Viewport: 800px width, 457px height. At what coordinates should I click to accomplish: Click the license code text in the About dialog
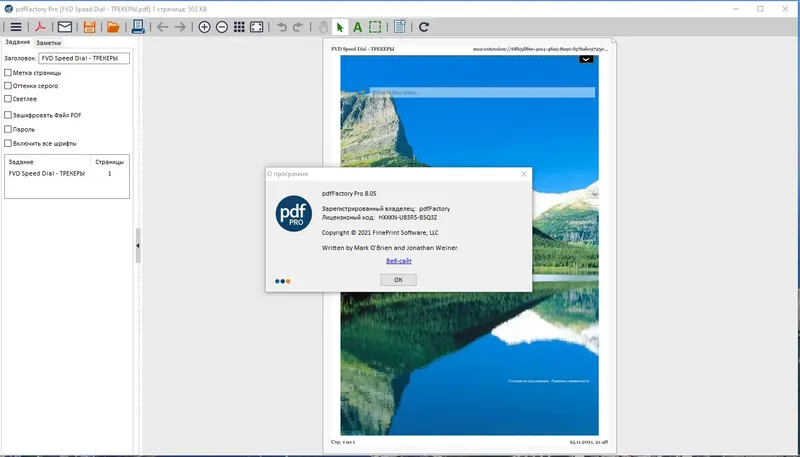408,217
